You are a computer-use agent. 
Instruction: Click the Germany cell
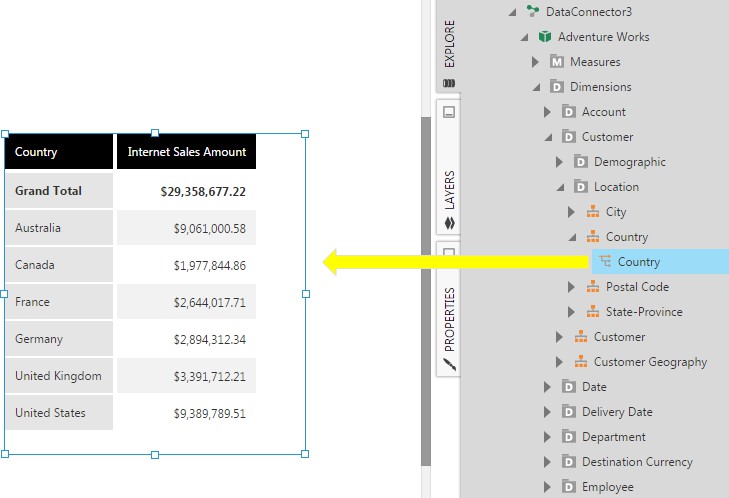point(59,339)
